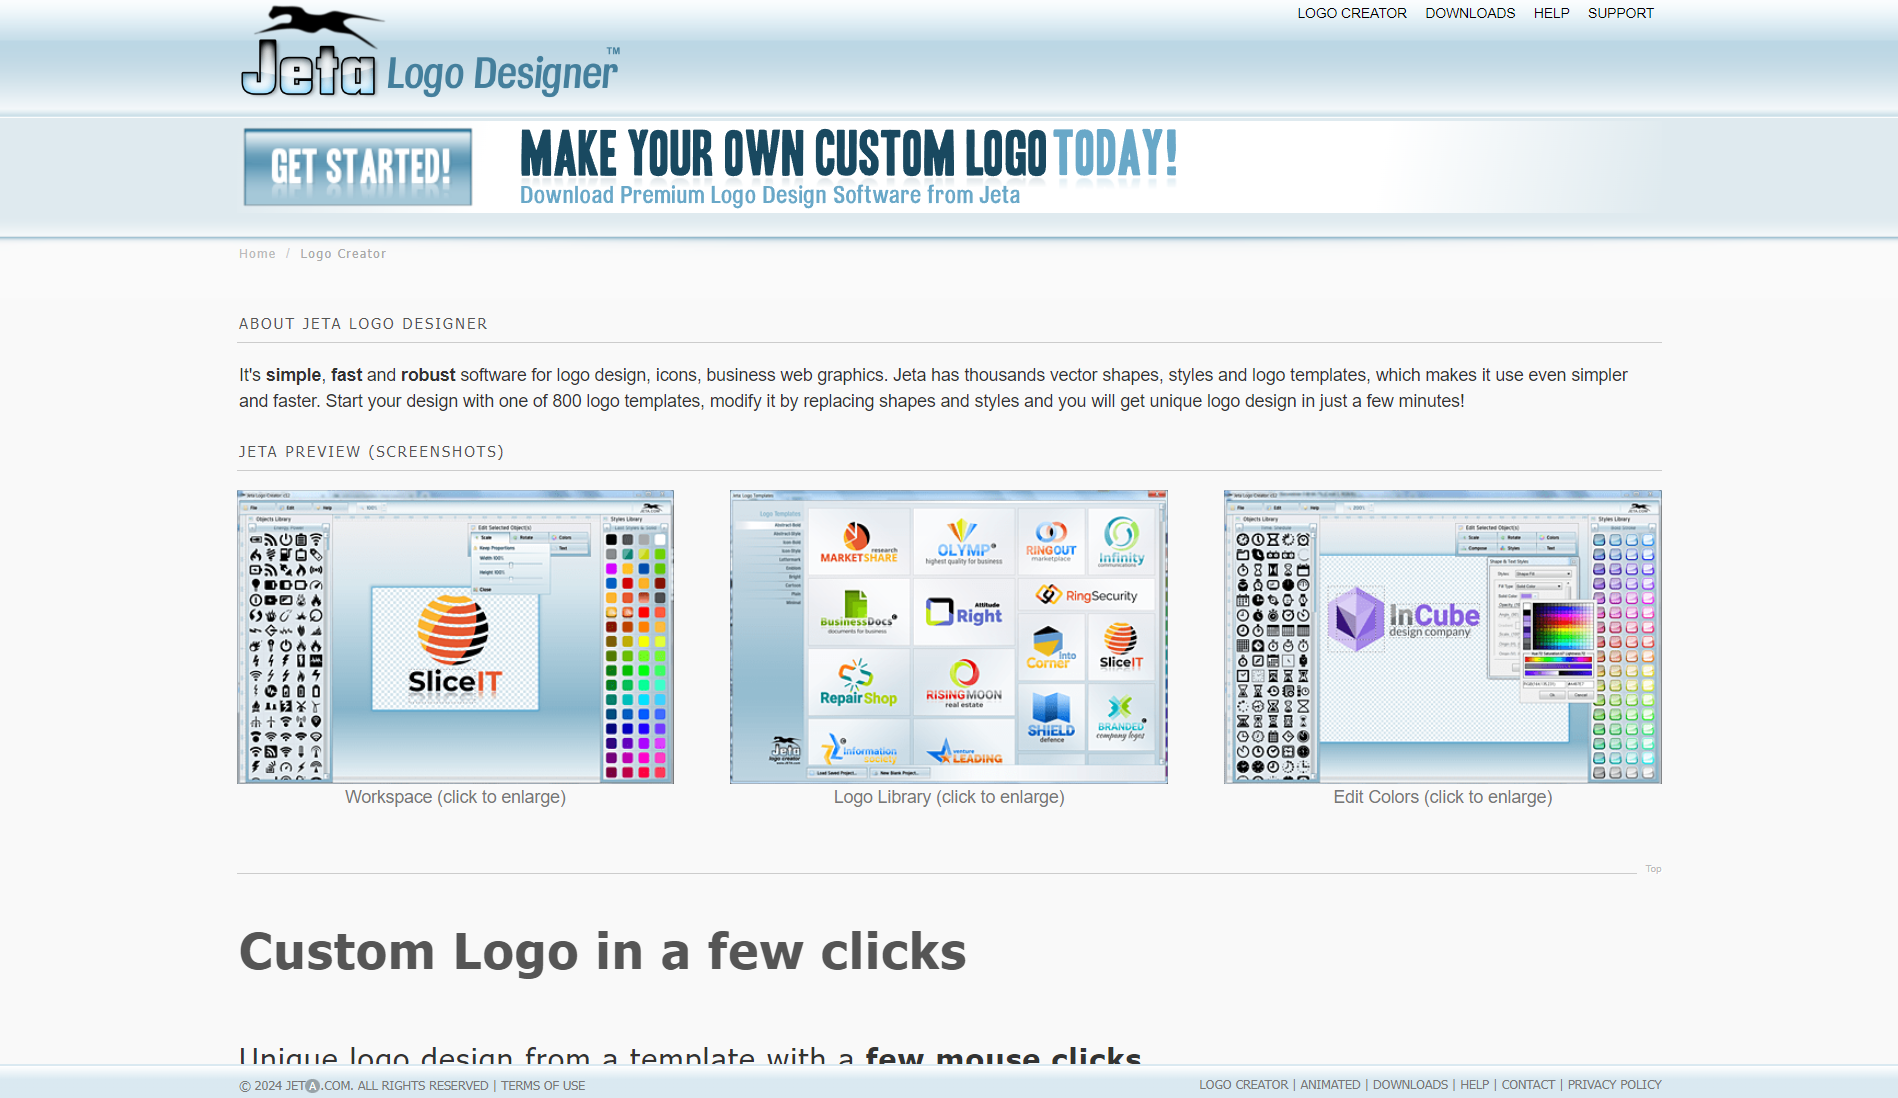Image resolution: width=1898 pixels, height=1098 pixels.
Task: Open PRIVACY POLICY in the footer links
Action: [x=1614, y=1085]
